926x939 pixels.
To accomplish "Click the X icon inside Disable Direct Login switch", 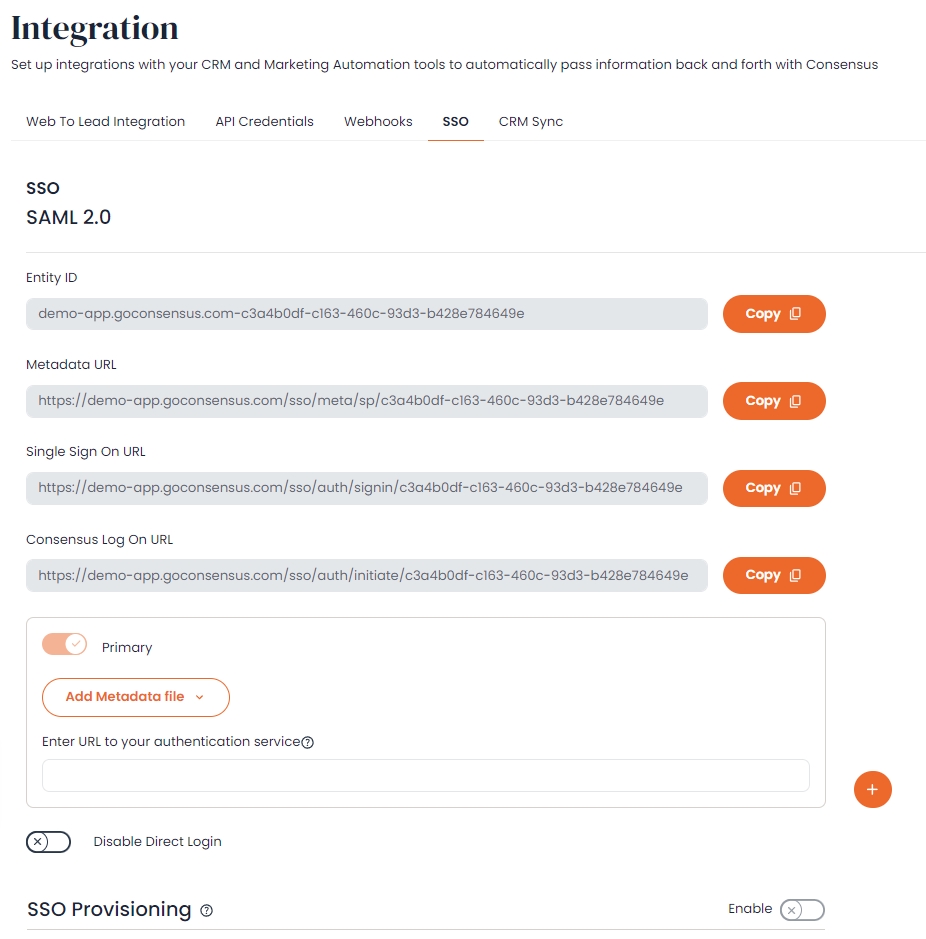I will pyautogui.click(x=37, y=841).
